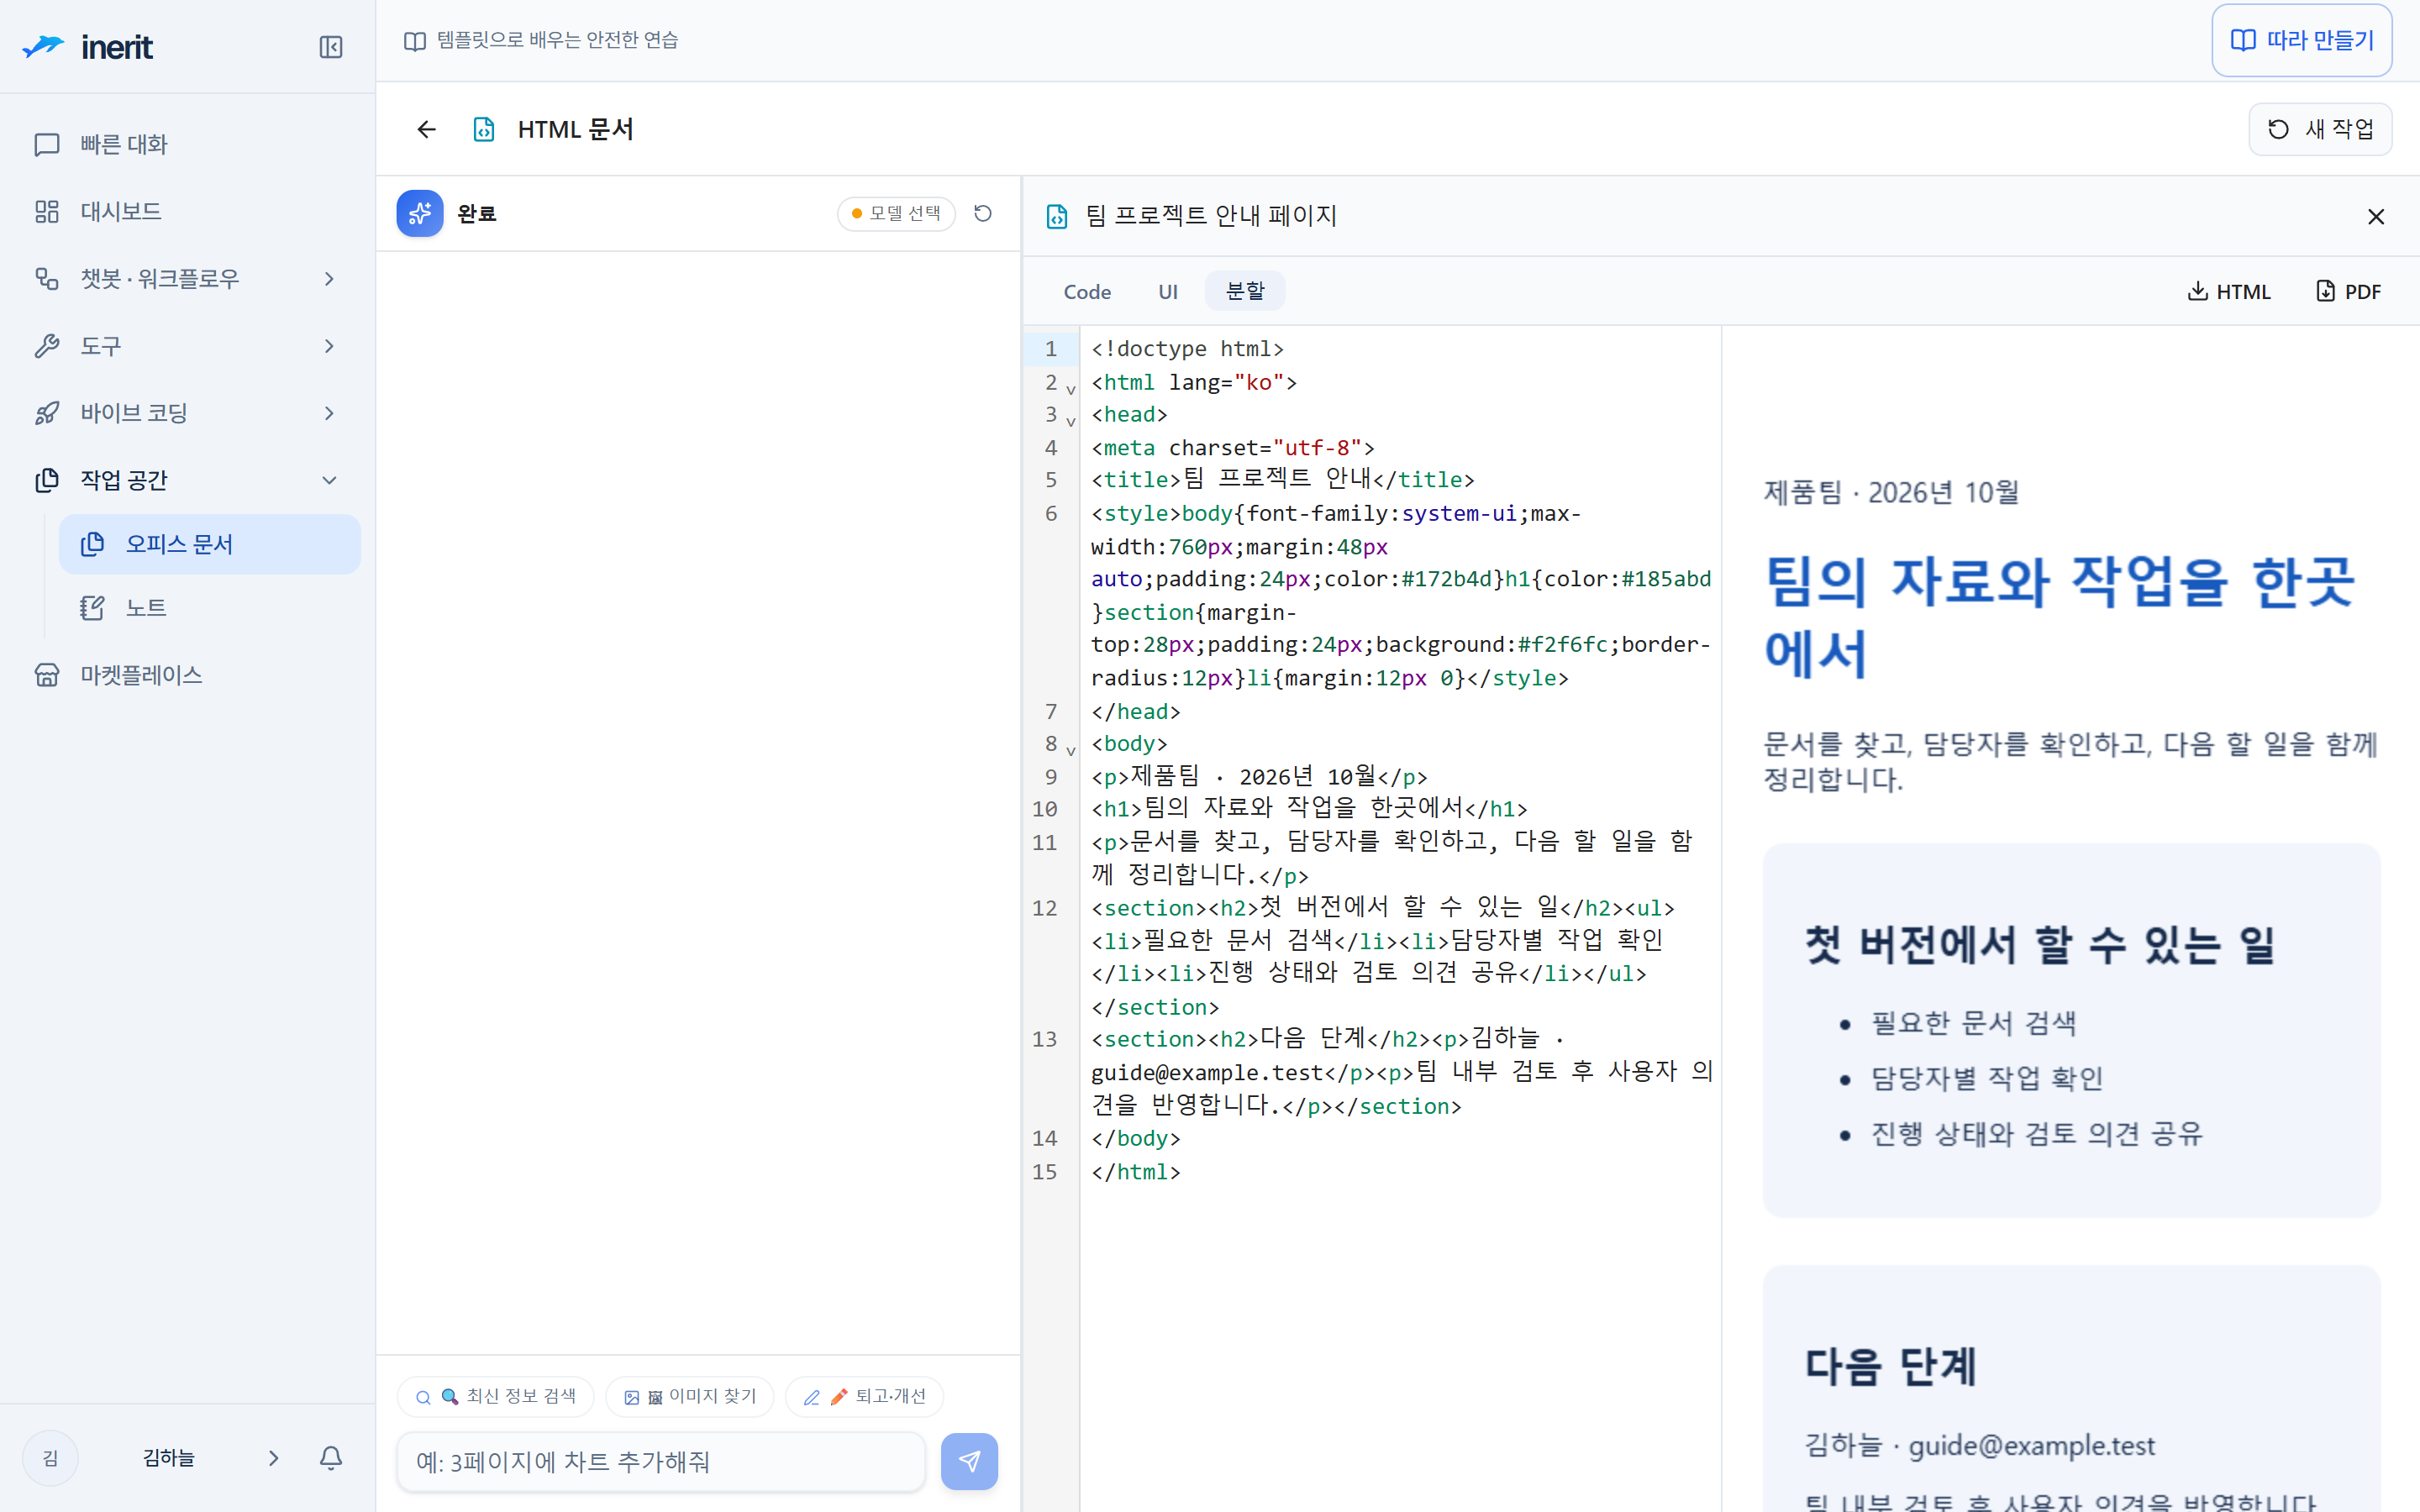Expand the 바이브 코딩 chevron
Viewport: 2420px width, 1512px height.
click(x=329, y=413)
